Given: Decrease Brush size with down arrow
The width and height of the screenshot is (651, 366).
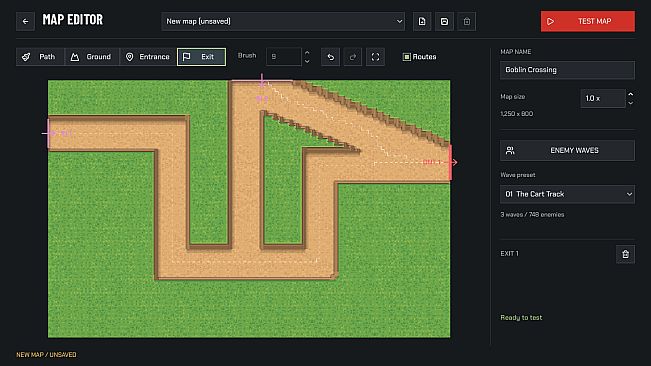Looking at the screenshot, I should coord(307,61).
